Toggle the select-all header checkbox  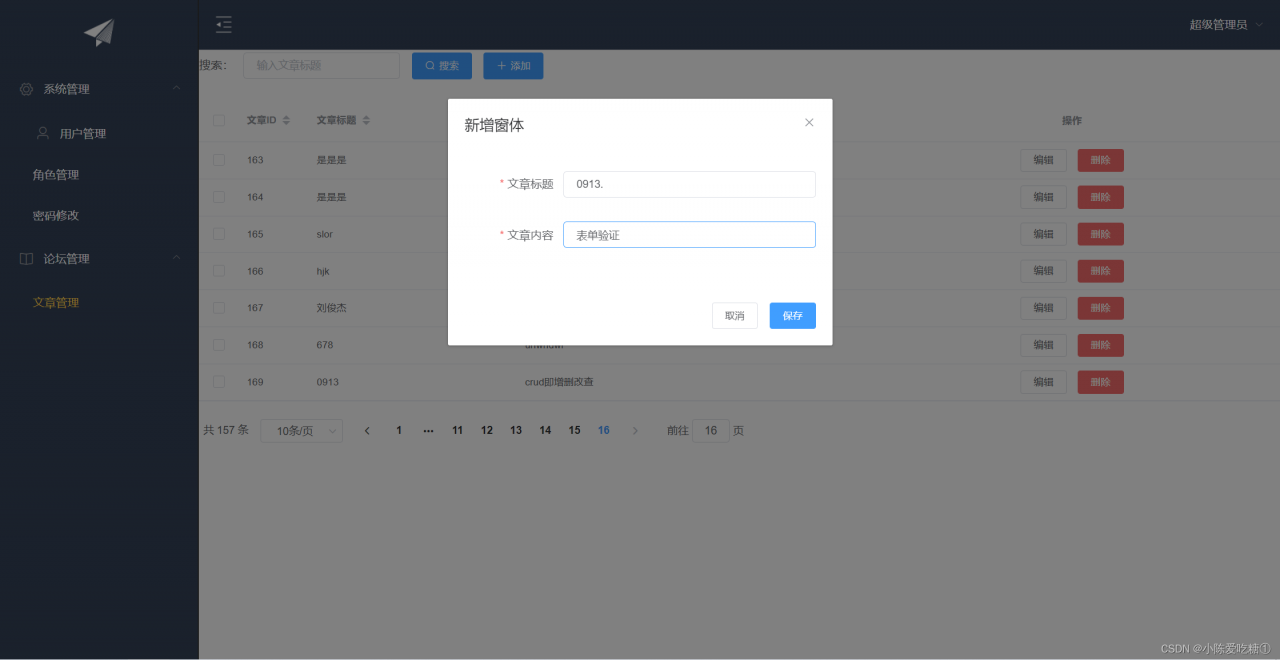click(219, 121)
